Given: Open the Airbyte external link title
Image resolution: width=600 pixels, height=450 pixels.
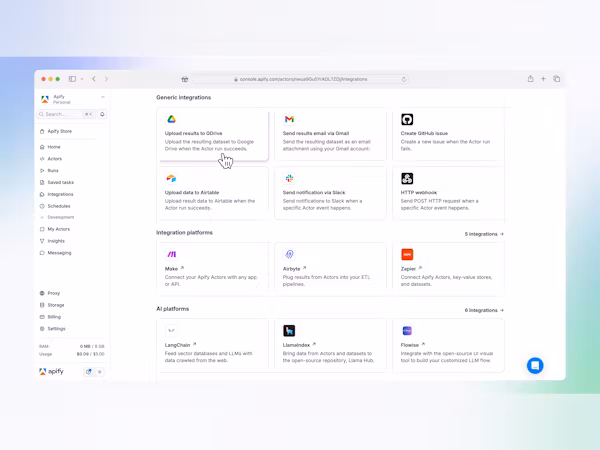Looking at the screenshot, I should 294,269.
